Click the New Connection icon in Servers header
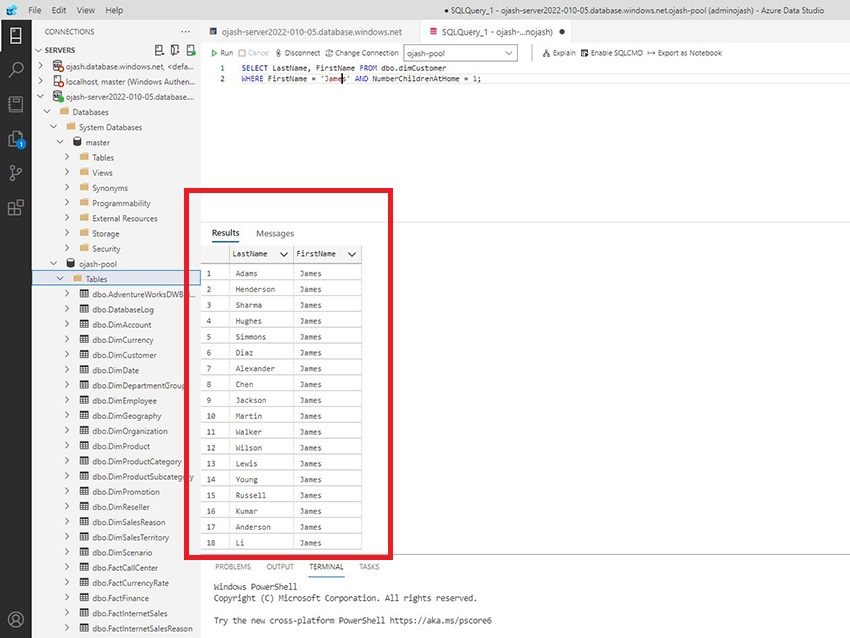Image resolution: width=850 pixels, height=638 pixels. click(159, 50)
